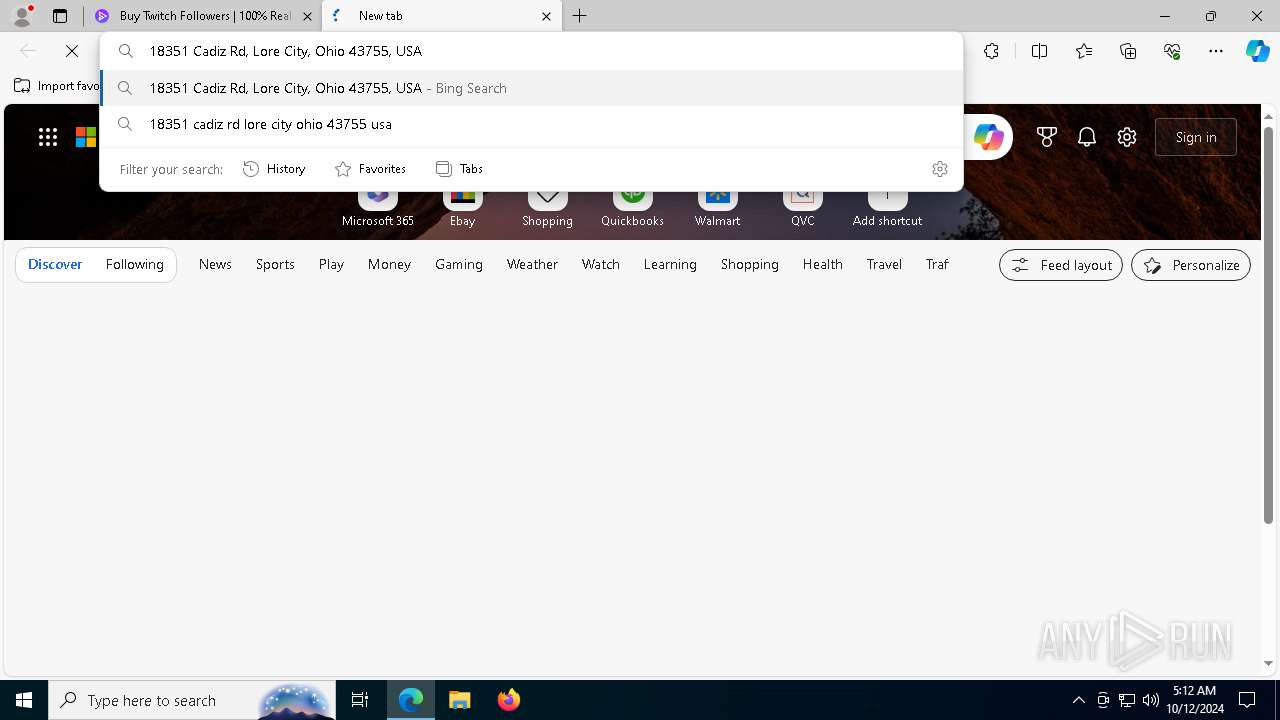
Task: Open the Copilot sidebar icon
Action: pos(1257,51)
